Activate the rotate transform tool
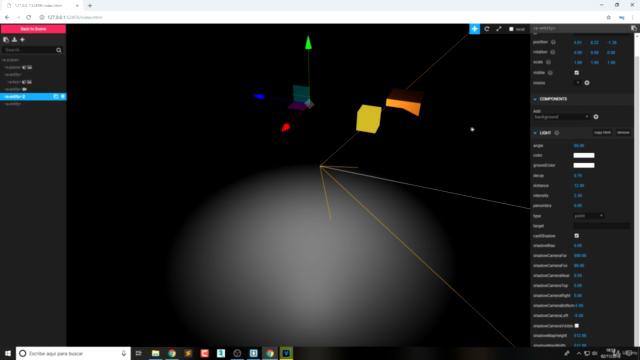The width and height of the screenshot is (640, 360). 487,29
